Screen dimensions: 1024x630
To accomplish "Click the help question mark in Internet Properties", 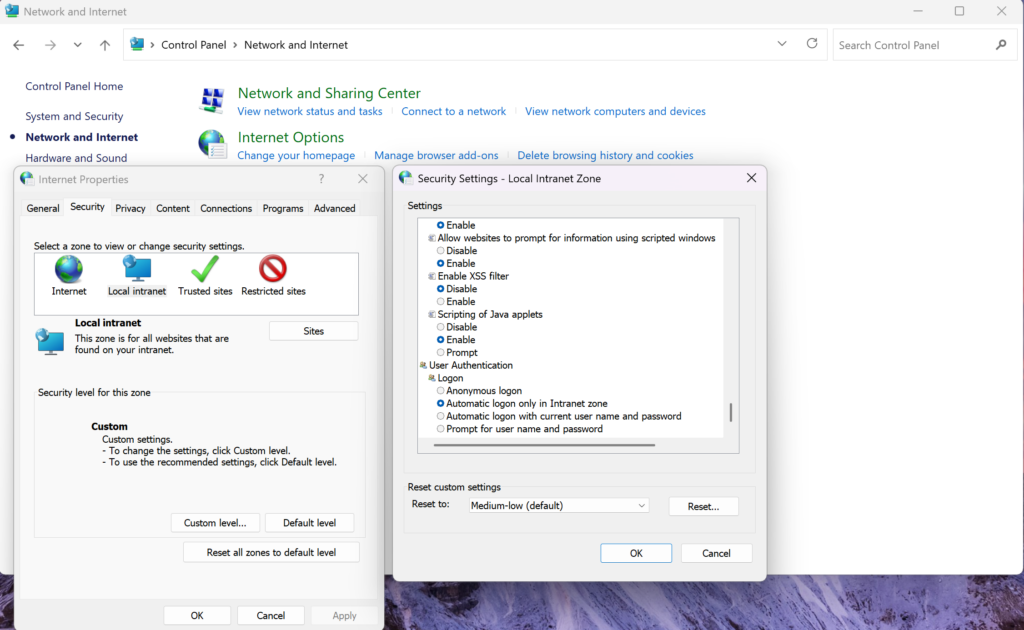I will point(321,179).
